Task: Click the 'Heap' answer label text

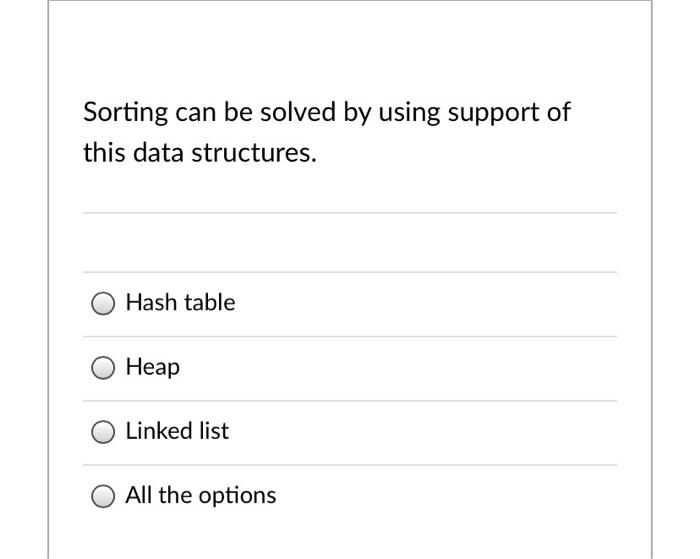Action: coord(153,367)
